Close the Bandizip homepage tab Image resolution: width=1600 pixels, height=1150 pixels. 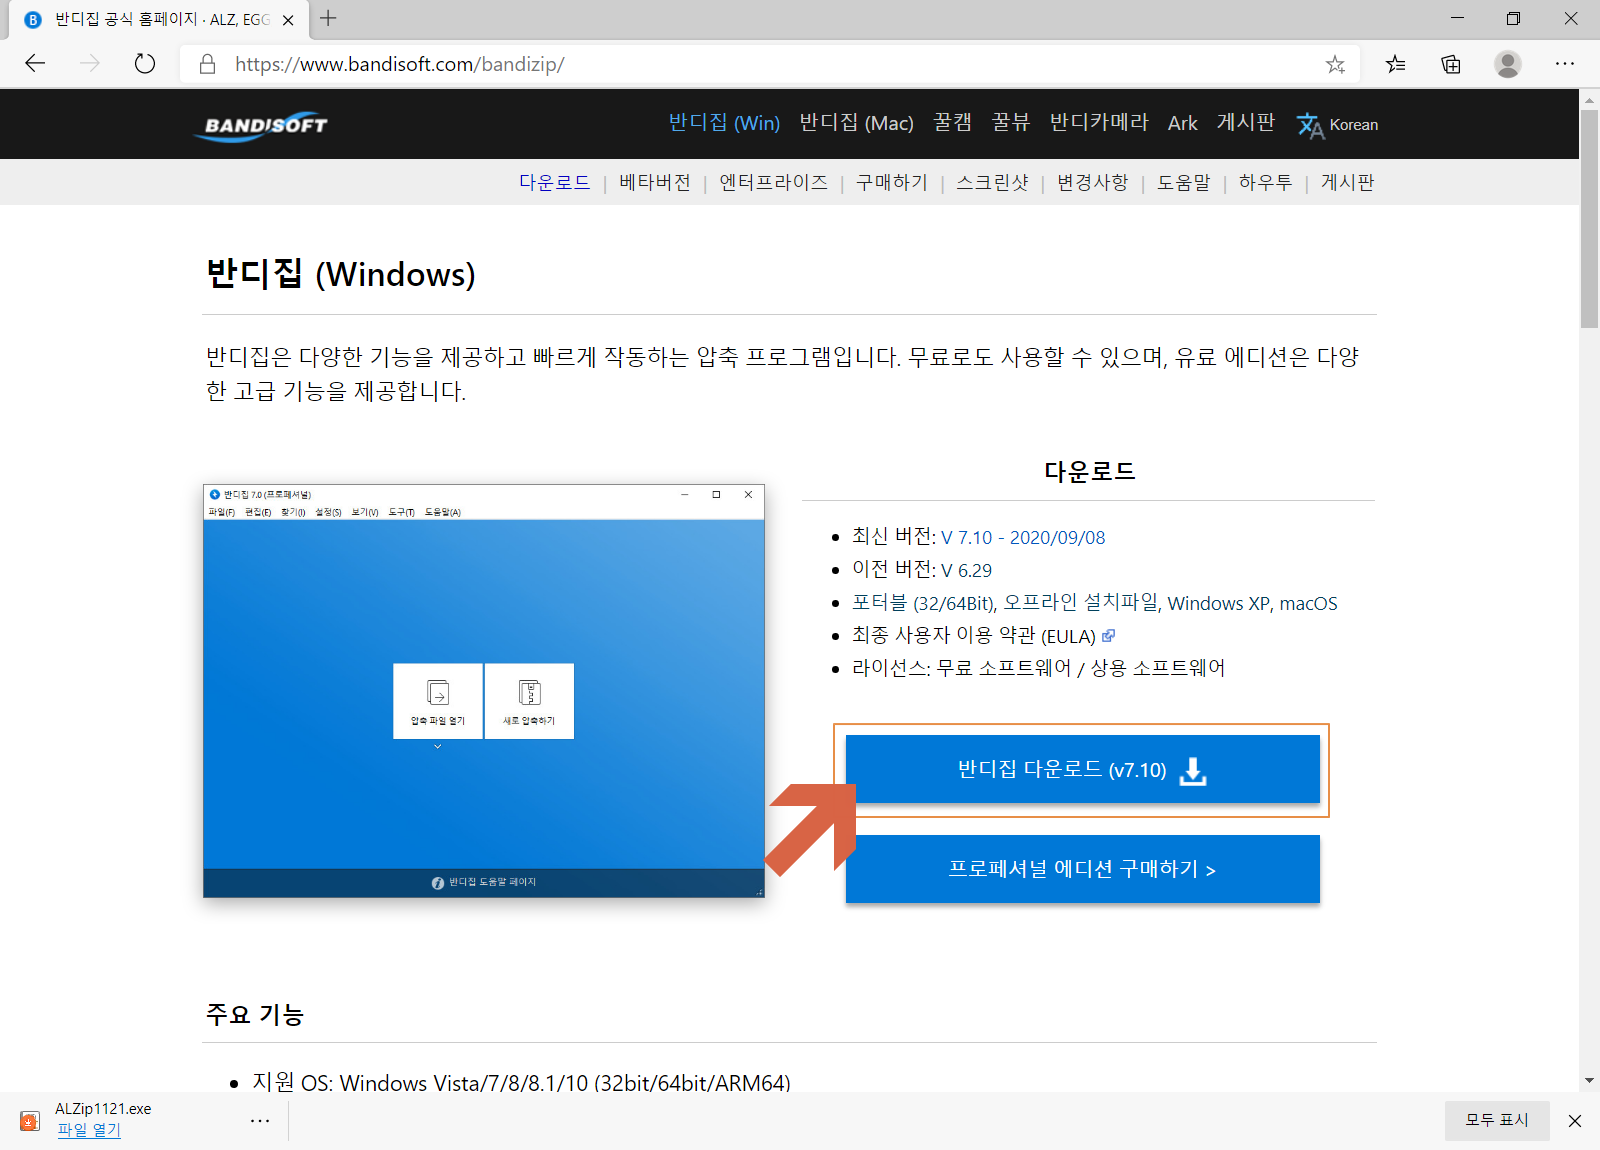pos(288,20)
